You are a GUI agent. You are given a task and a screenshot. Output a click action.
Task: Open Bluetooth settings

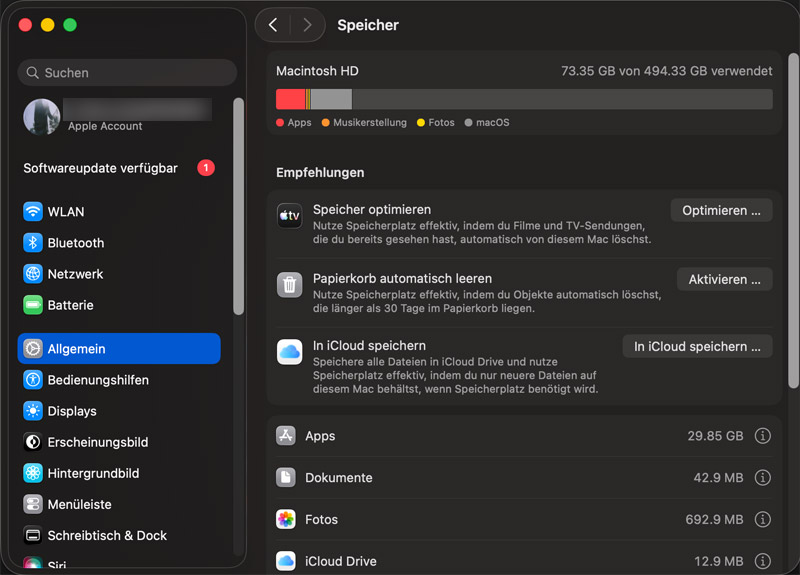(x=119, y=242)
